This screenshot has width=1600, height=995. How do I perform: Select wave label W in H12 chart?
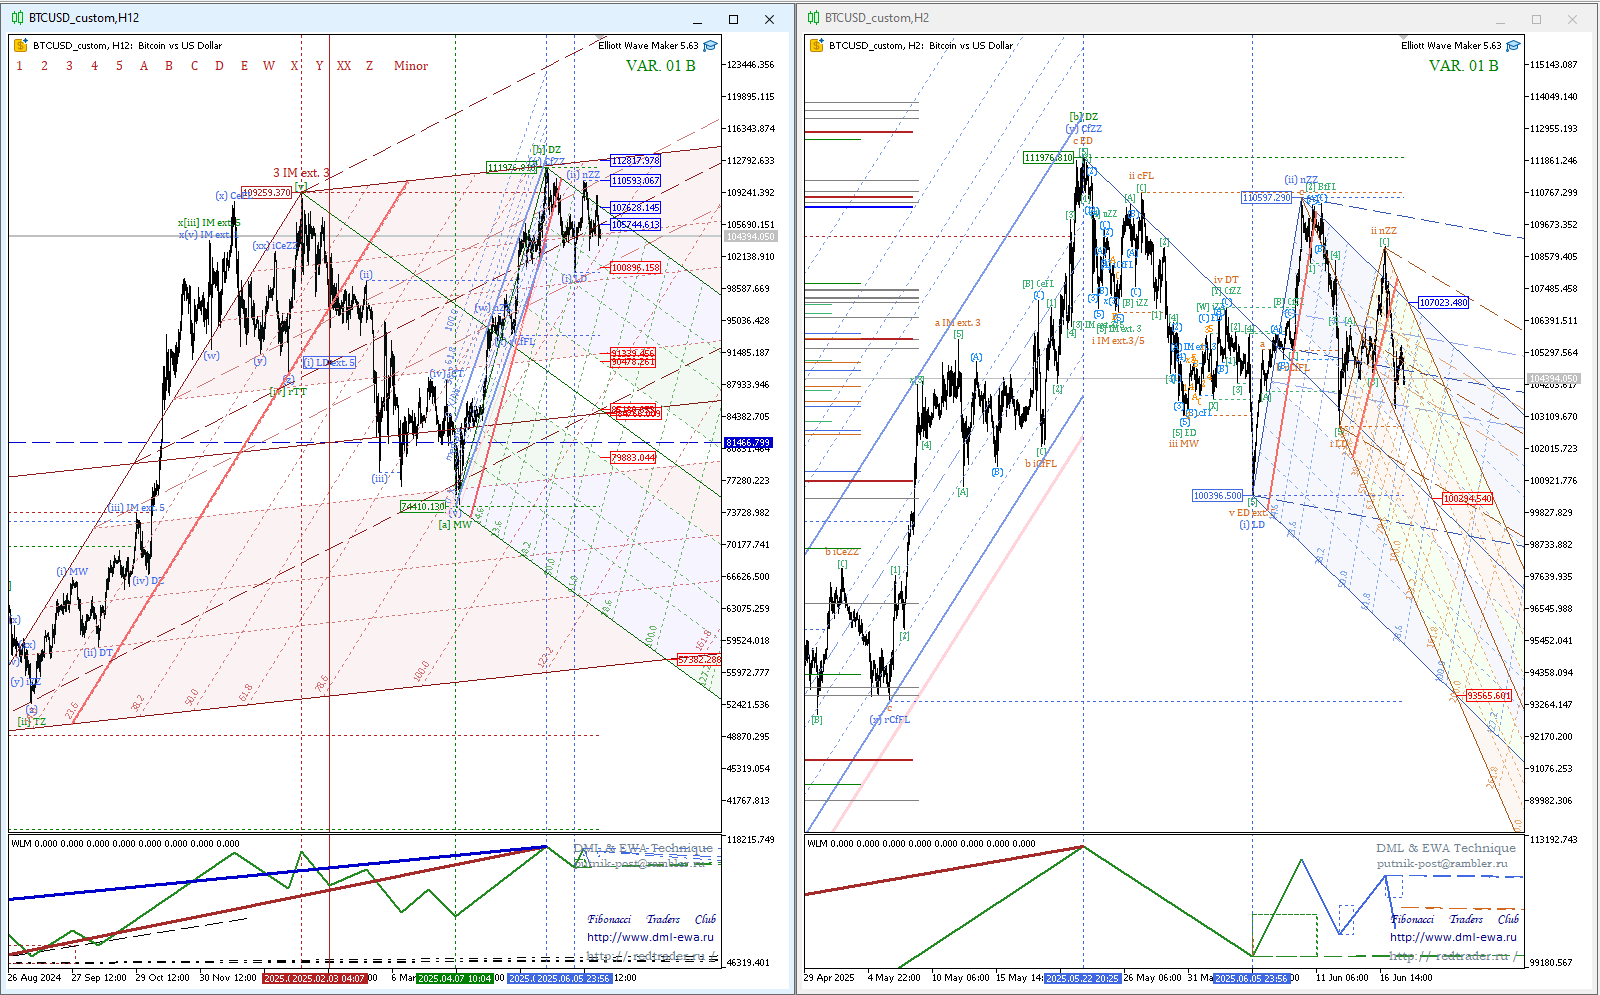pos(269,66)
